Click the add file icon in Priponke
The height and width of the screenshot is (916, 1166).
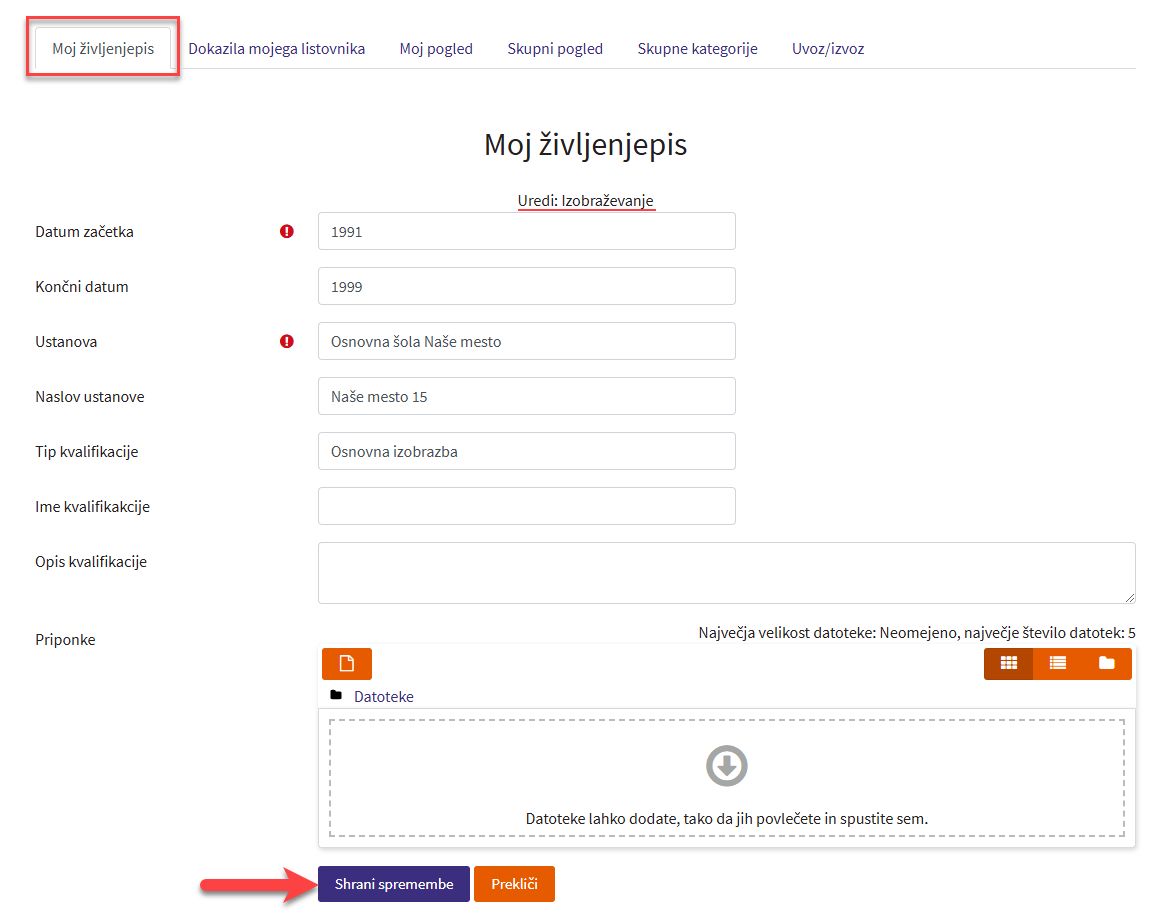click(x=346, y=664)
